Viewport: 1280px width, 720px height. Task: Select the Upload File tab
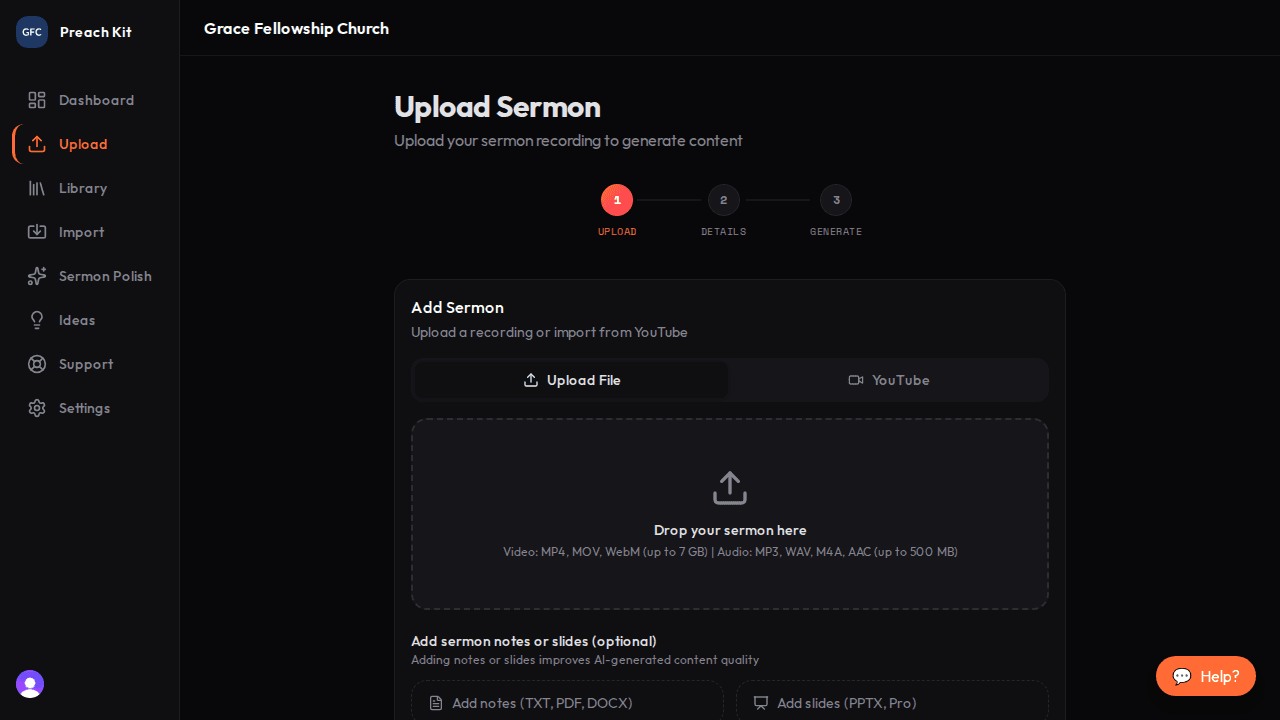point(571,380)
